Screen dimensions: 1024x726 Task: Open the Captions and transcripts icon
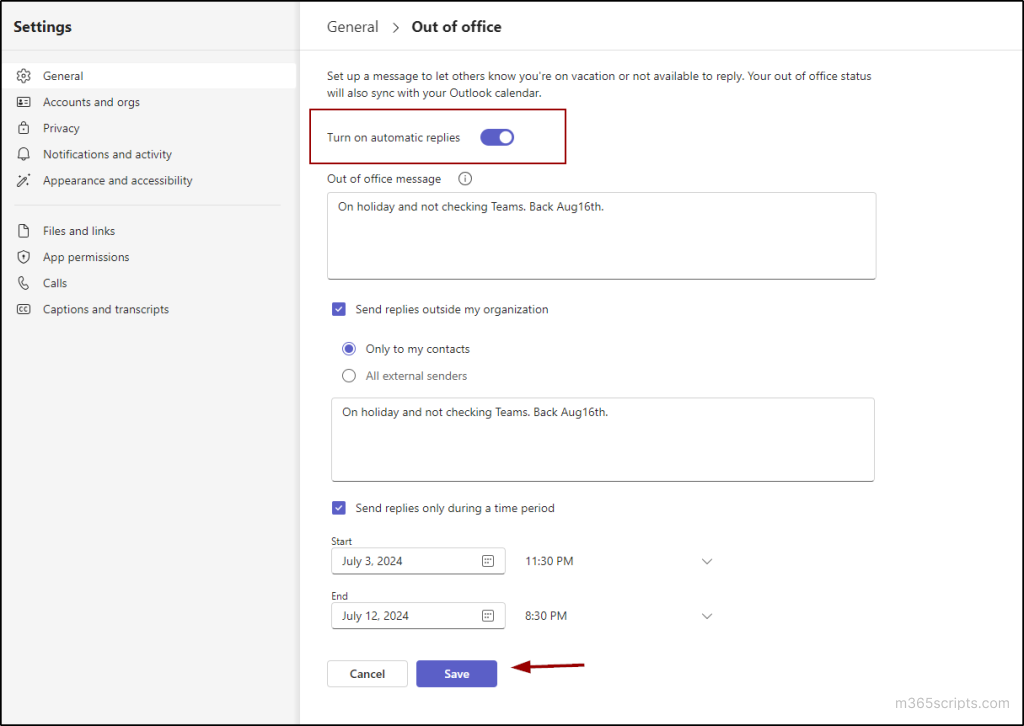[x=23, y=309]
